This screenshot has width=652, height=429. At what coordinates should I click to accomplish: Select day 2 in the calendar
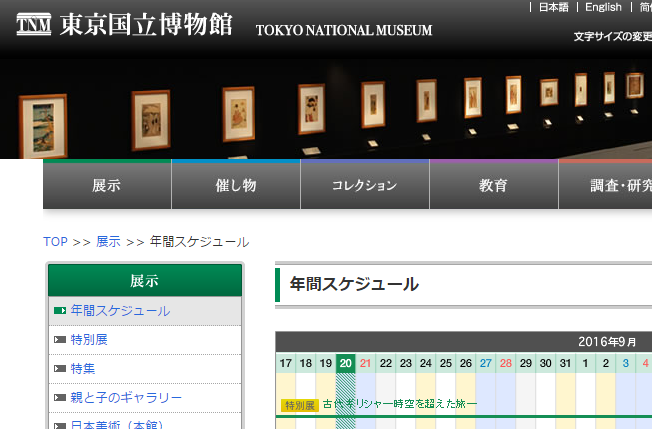[x=605, y=363]
